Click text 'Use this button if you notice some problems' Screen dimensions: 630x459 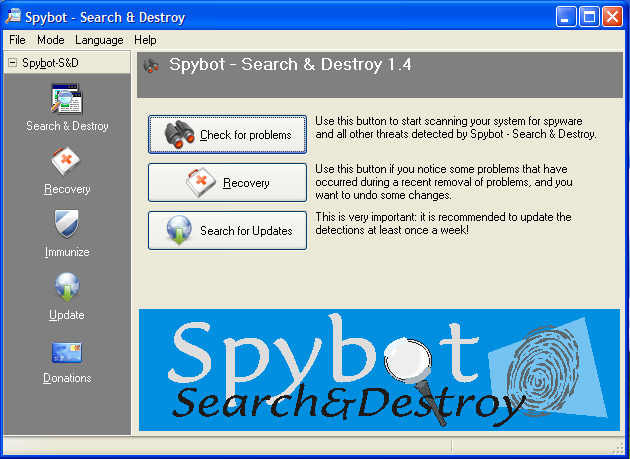click(x=444, y=182)
